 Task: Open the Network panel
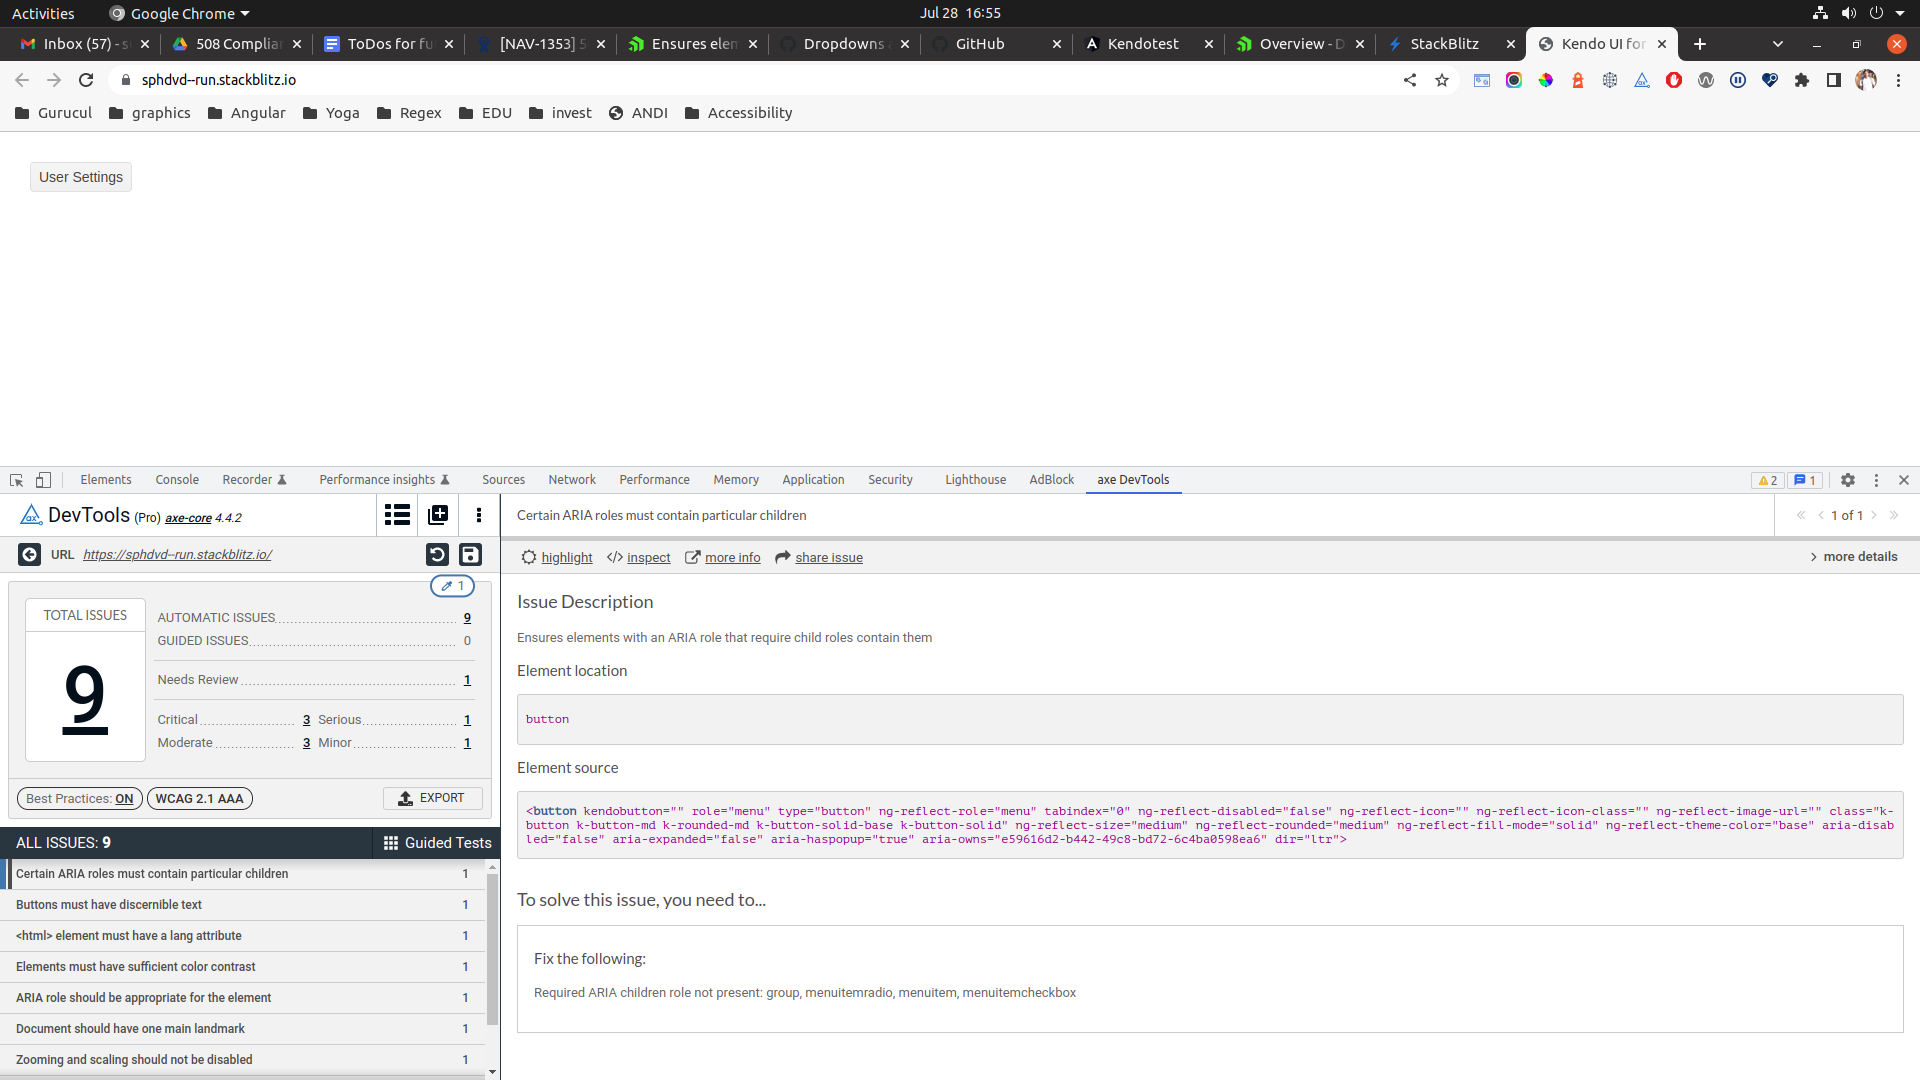point(572,480)
